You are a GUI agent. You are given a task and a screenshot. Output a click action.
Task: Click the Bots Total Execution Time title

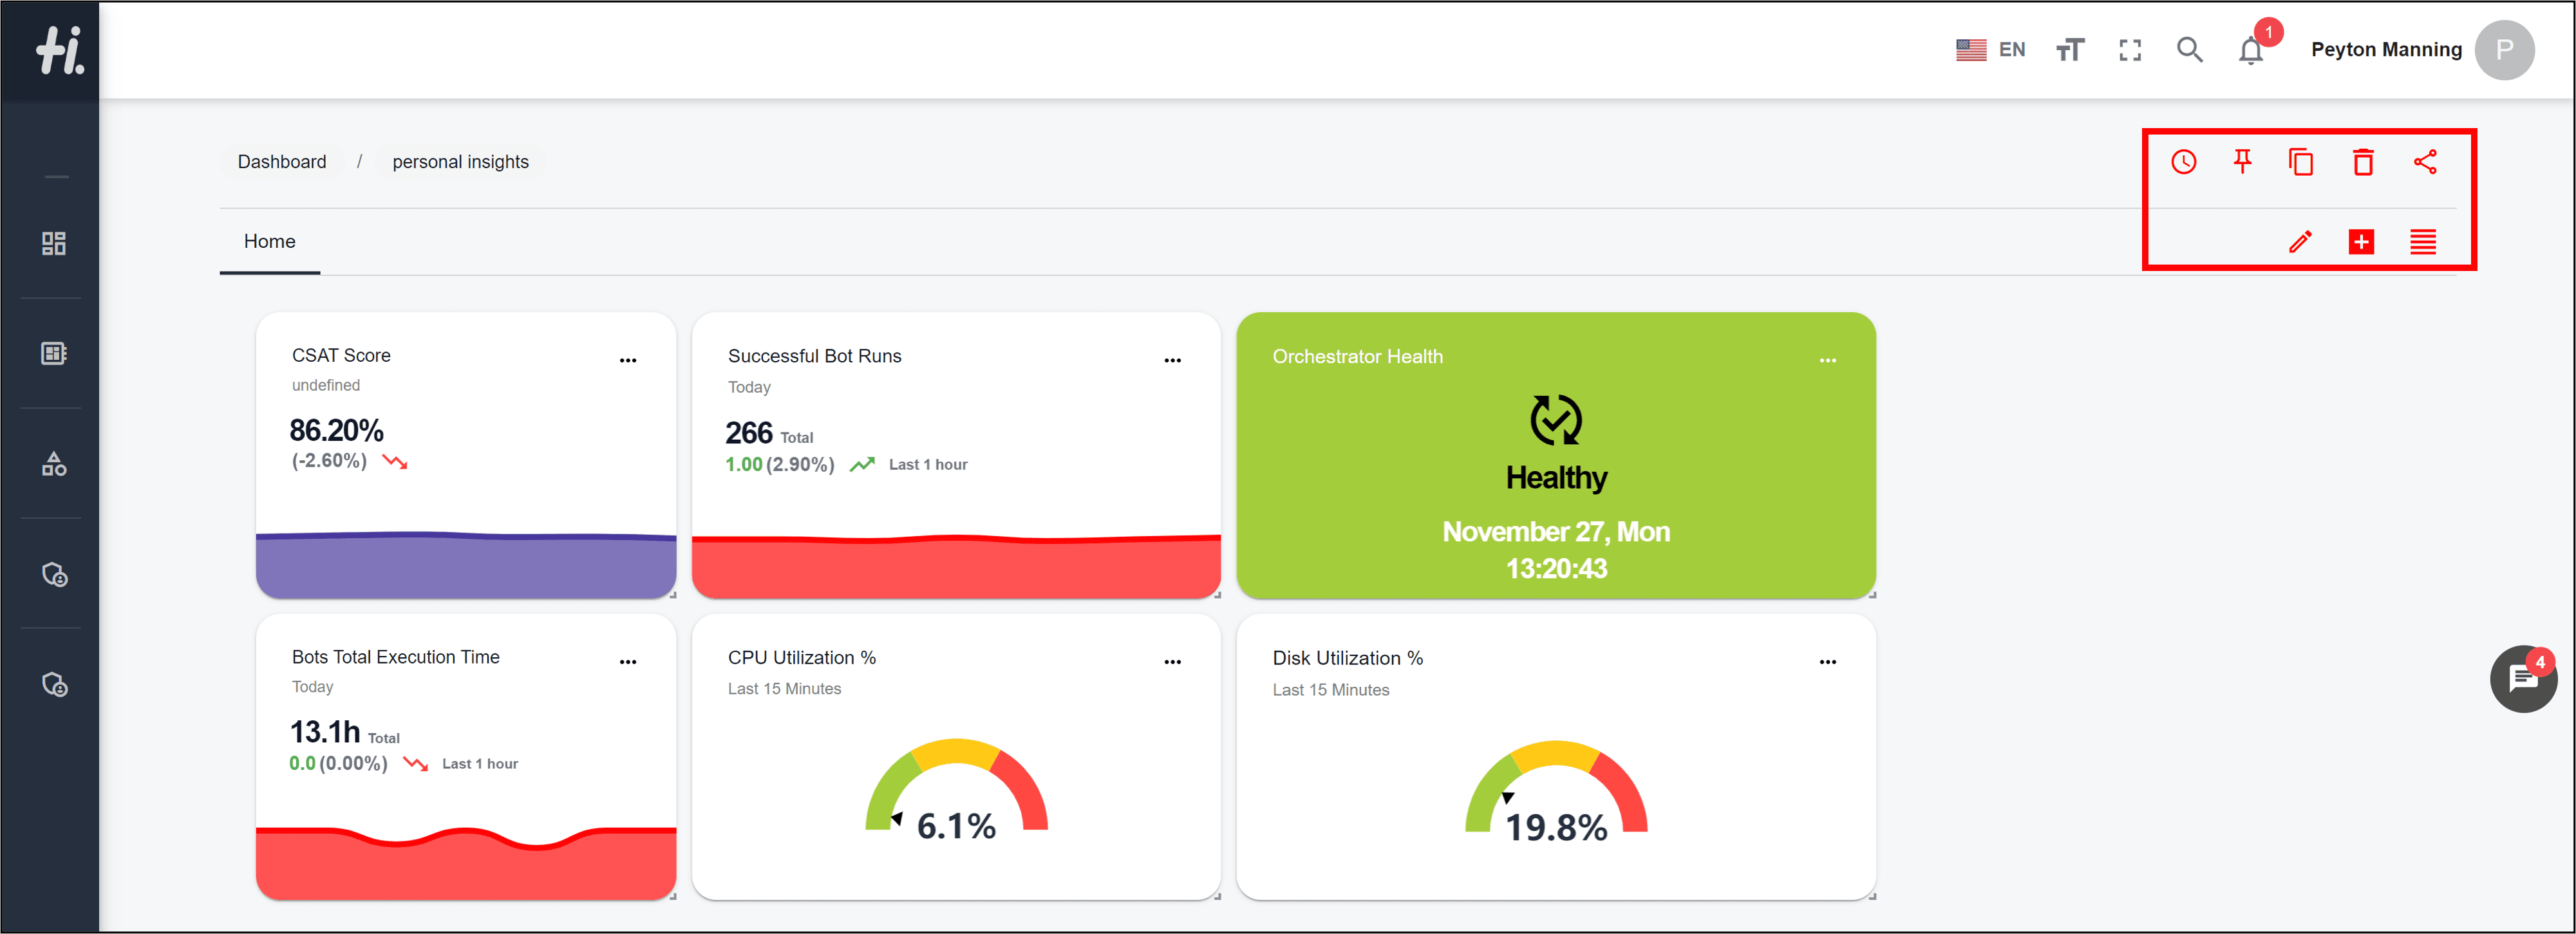[x=395, y=657]
